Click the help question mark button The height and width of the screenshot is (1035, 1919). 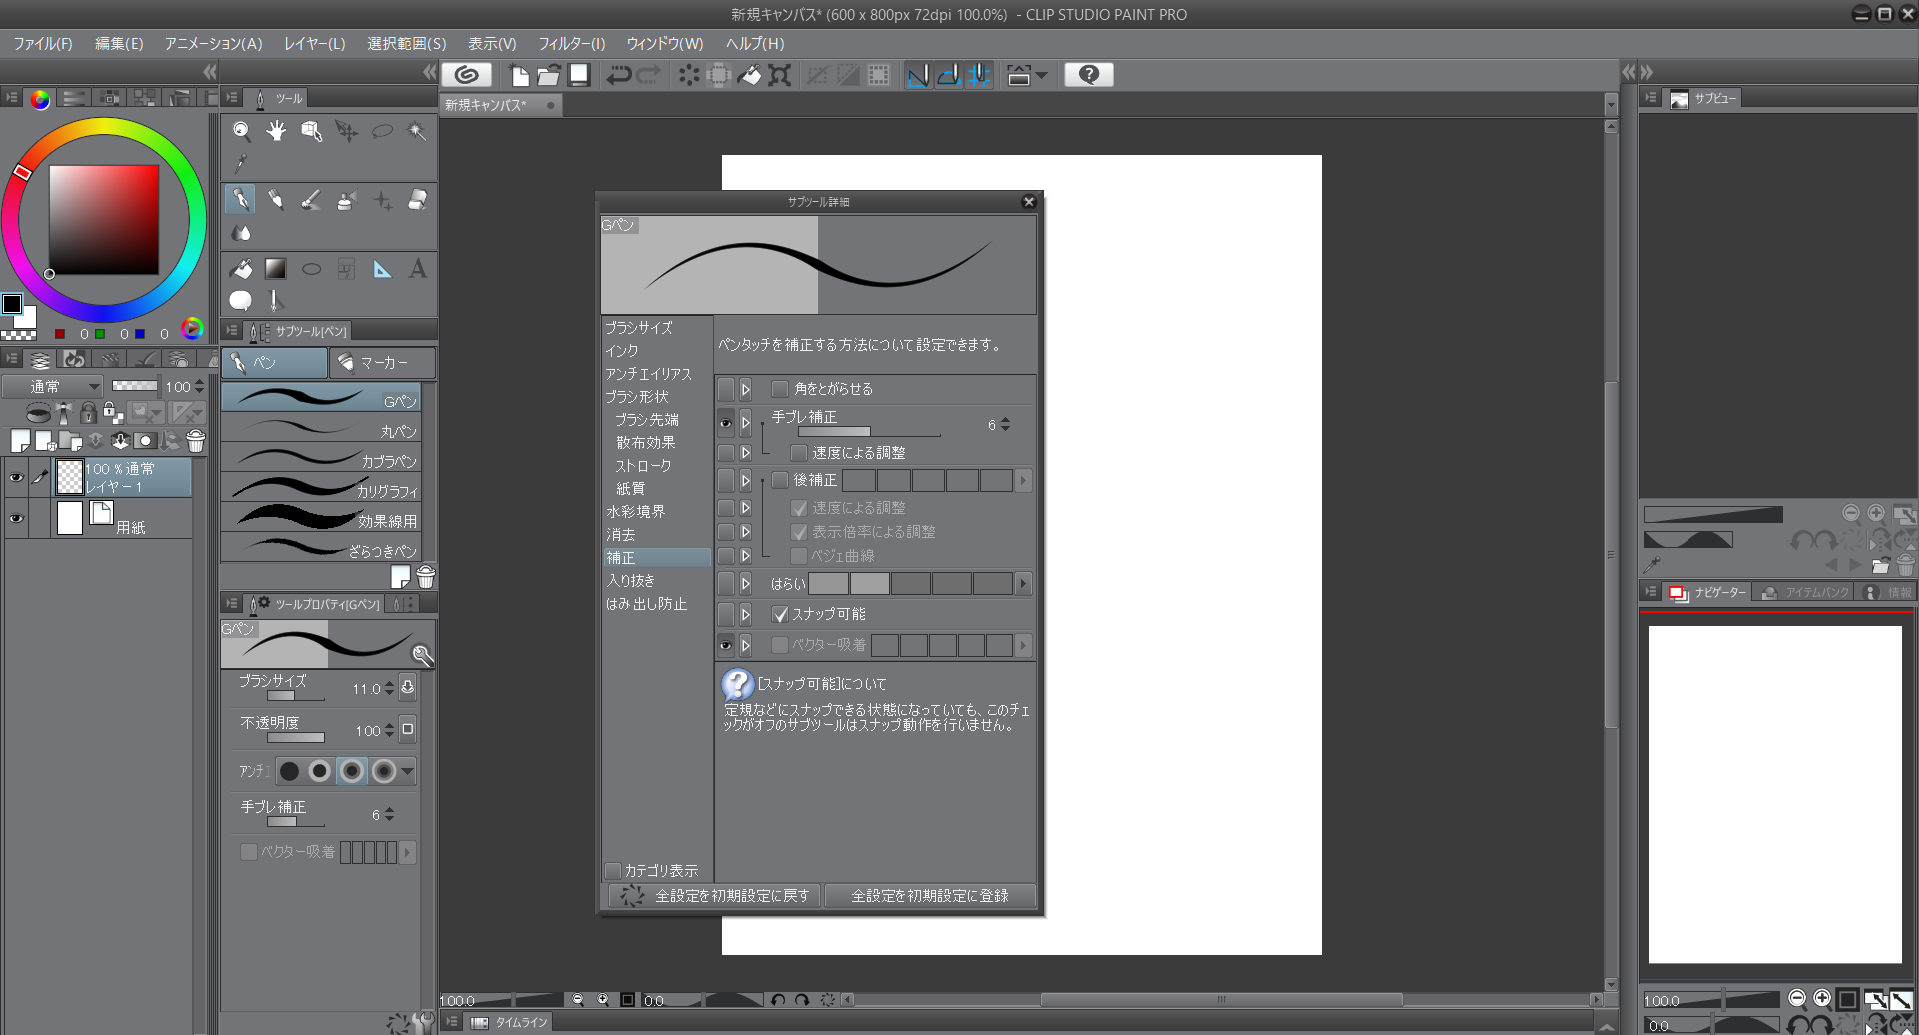tap(1088, 75)
